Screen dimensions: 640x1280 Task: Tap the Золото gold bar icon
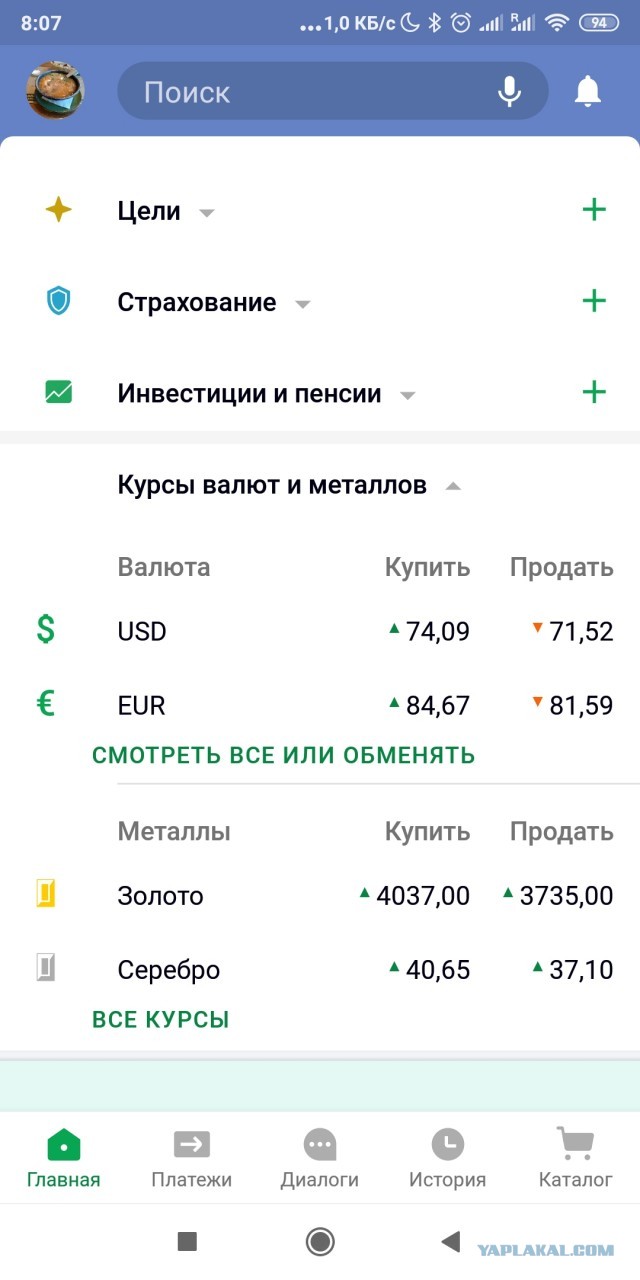click(x=46, y=894)
